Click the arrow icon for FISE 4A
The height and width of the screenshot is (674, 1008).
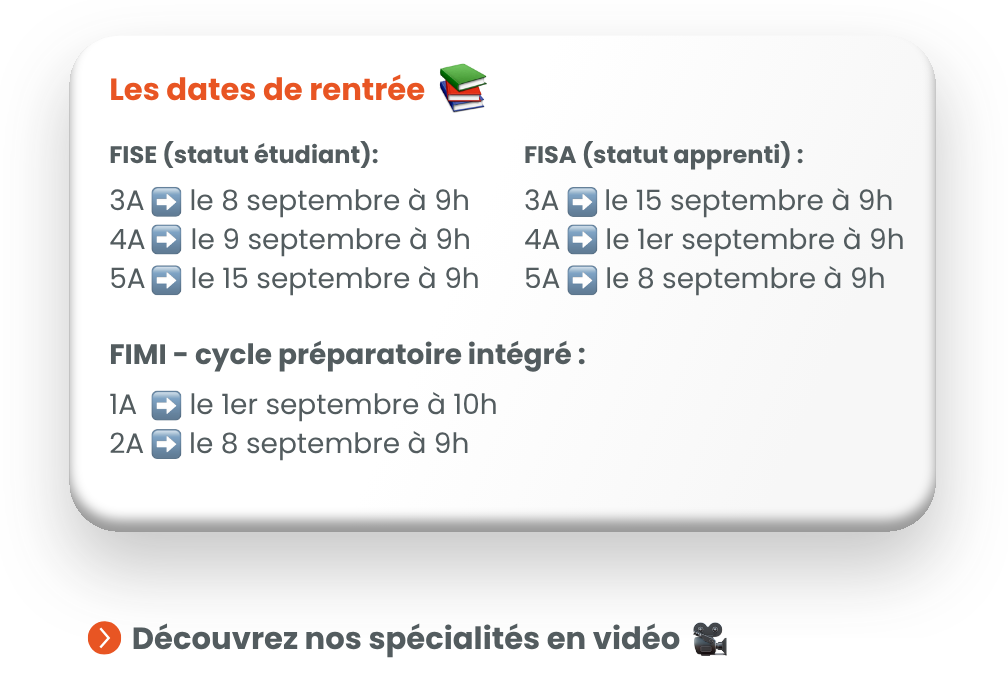click(166, 241)
